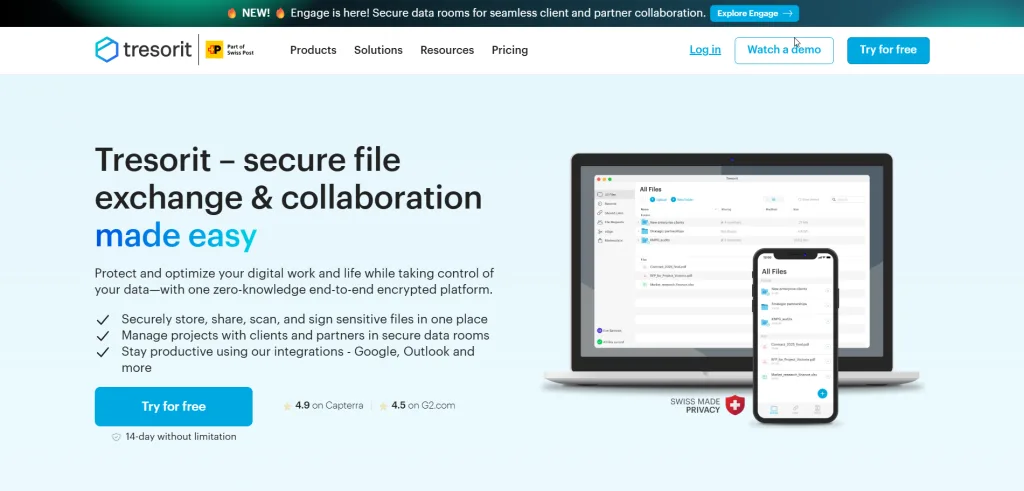Click the 'Securely store, share, scan, and sign' line

coord(304,319)
